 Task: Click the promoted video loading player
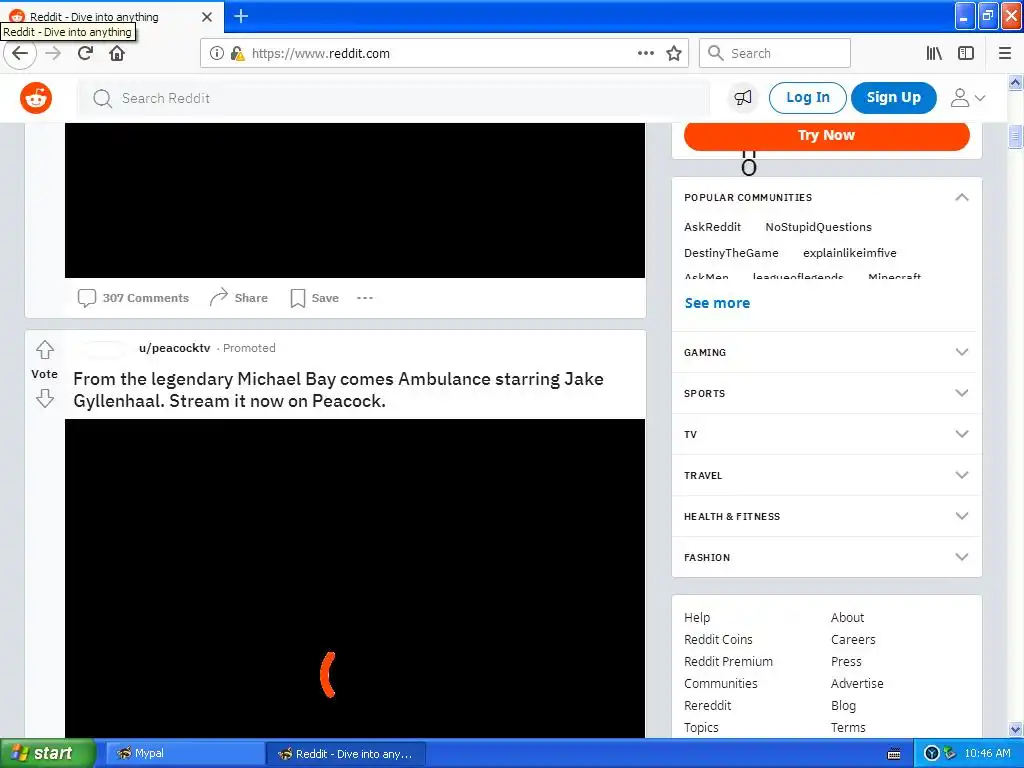(355, 578)
